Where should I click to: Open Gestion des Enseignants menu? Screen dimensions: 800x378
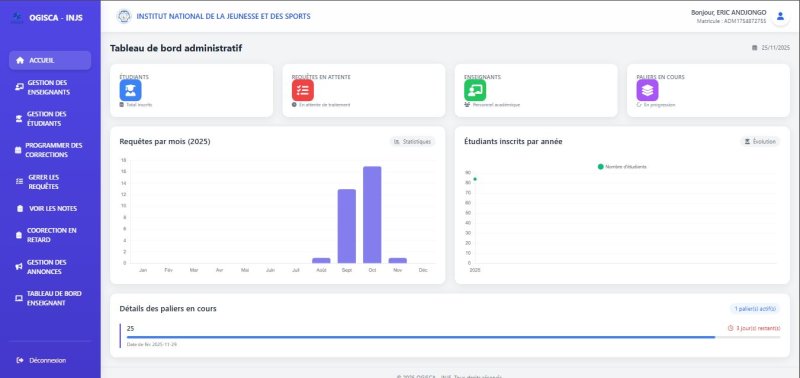50,87
